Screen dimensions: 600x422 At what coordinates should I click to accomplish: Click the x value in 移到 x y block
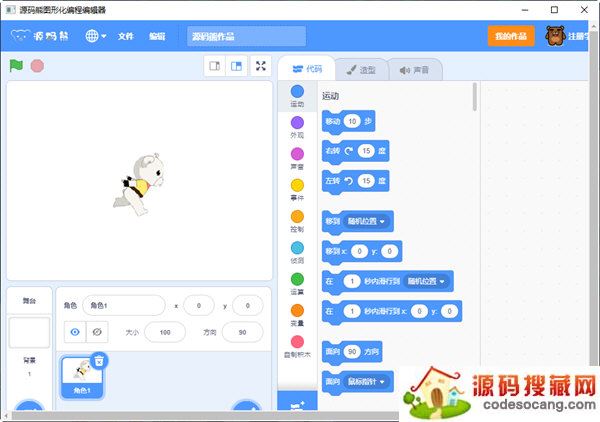pos(359,251)
